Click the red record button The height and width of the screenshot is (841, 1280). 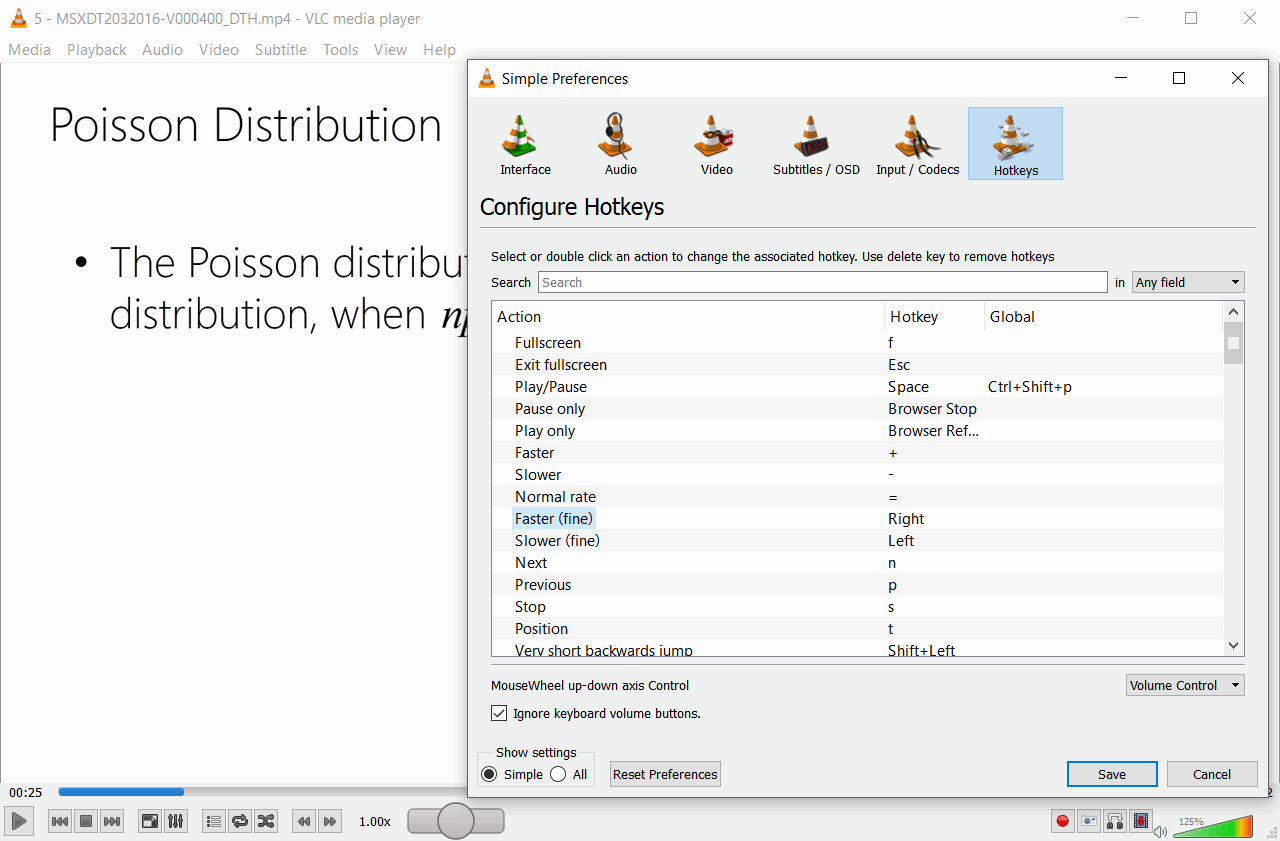[1062, 821]
